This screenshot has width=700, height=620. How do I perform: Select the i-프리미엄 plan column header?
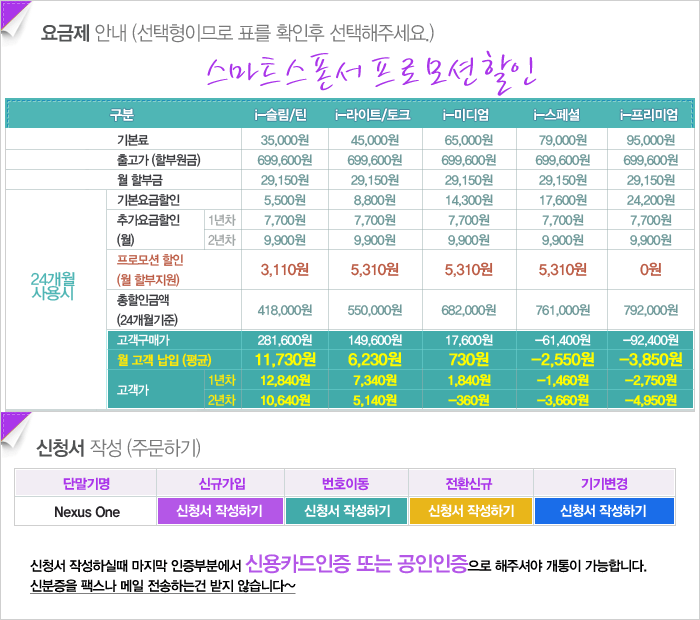[x=649, y=114]
